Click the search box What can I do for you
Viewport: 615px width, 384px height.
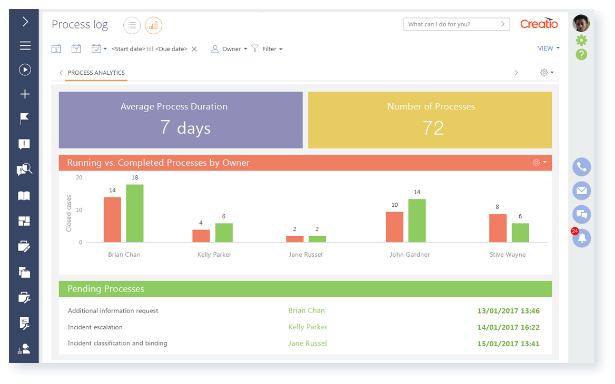tap(451, 24)
